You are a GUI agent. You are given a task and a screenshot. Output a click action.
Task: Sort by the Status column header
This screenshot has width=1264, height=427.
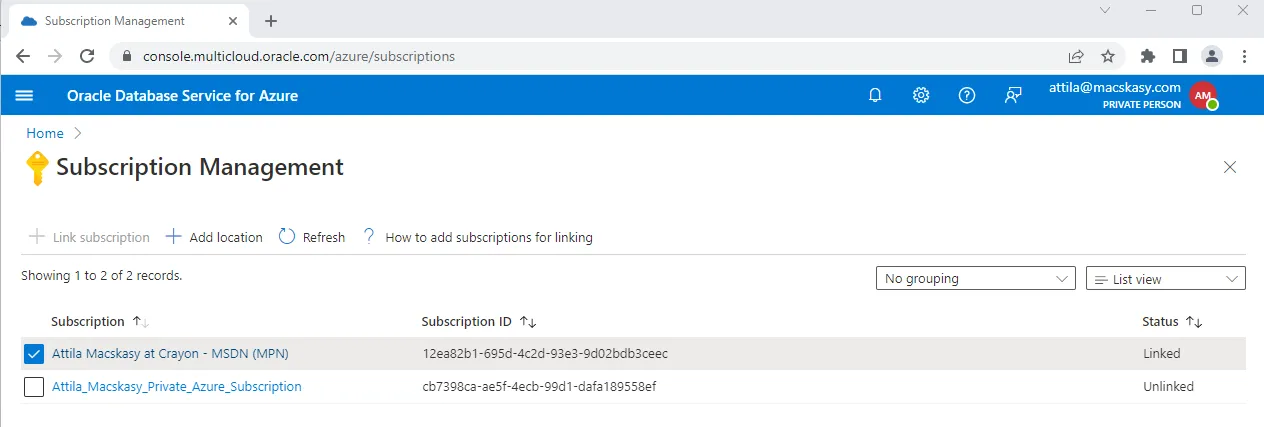coord(1172,322)
